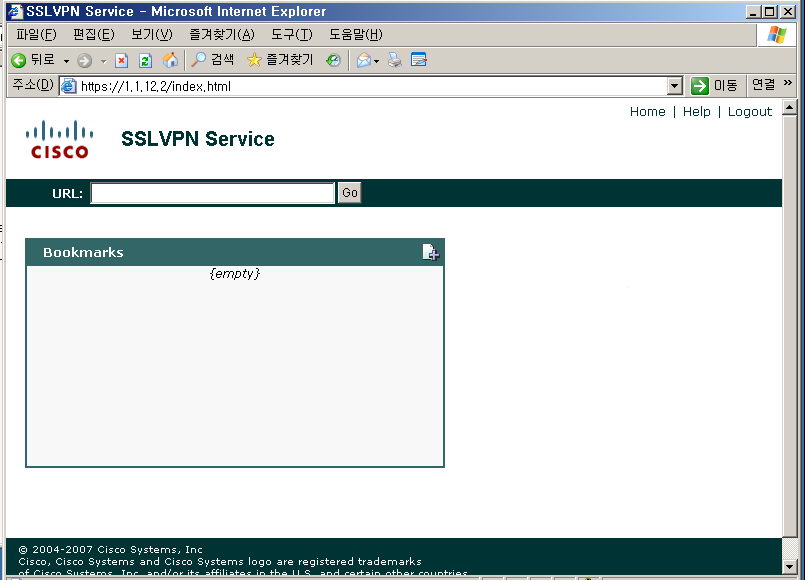Open the 도구(T) menu
The height and width of the screenshot is (580, 805).
pos(292,34)
